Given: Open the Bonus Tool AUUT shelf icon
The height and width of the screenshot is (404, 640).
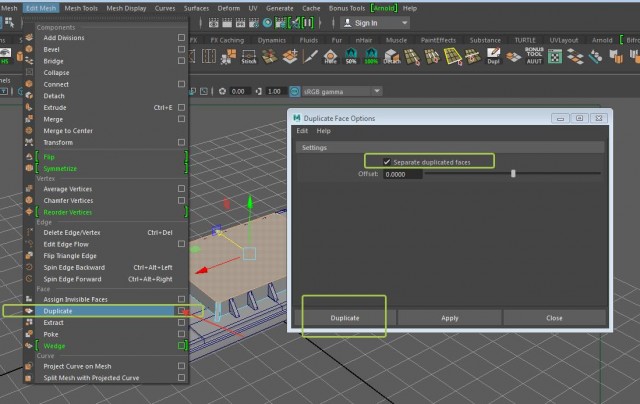Looking at the screenshot, I should pyautogui.click(x=534, y=55).
